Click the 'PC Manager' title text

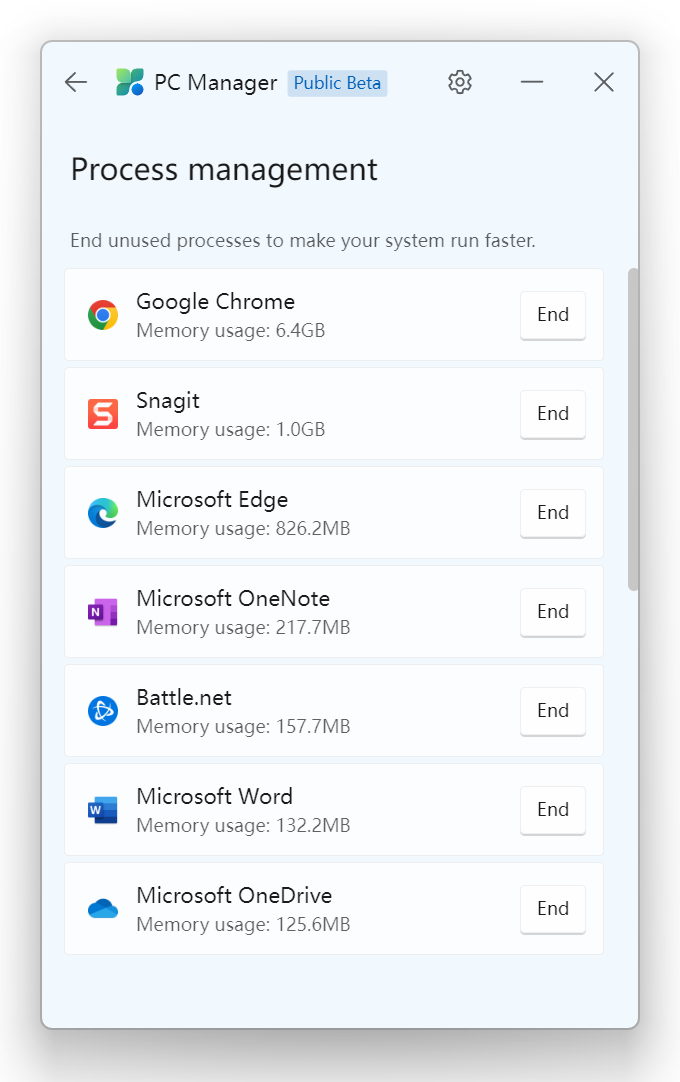215,83
